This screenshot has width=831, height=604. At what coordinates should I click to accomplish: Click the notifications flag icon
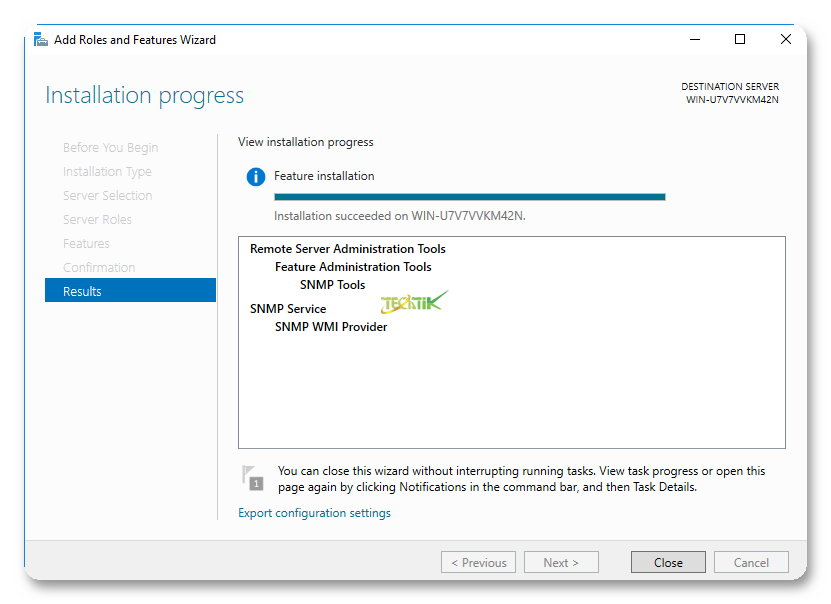[253, 477]
